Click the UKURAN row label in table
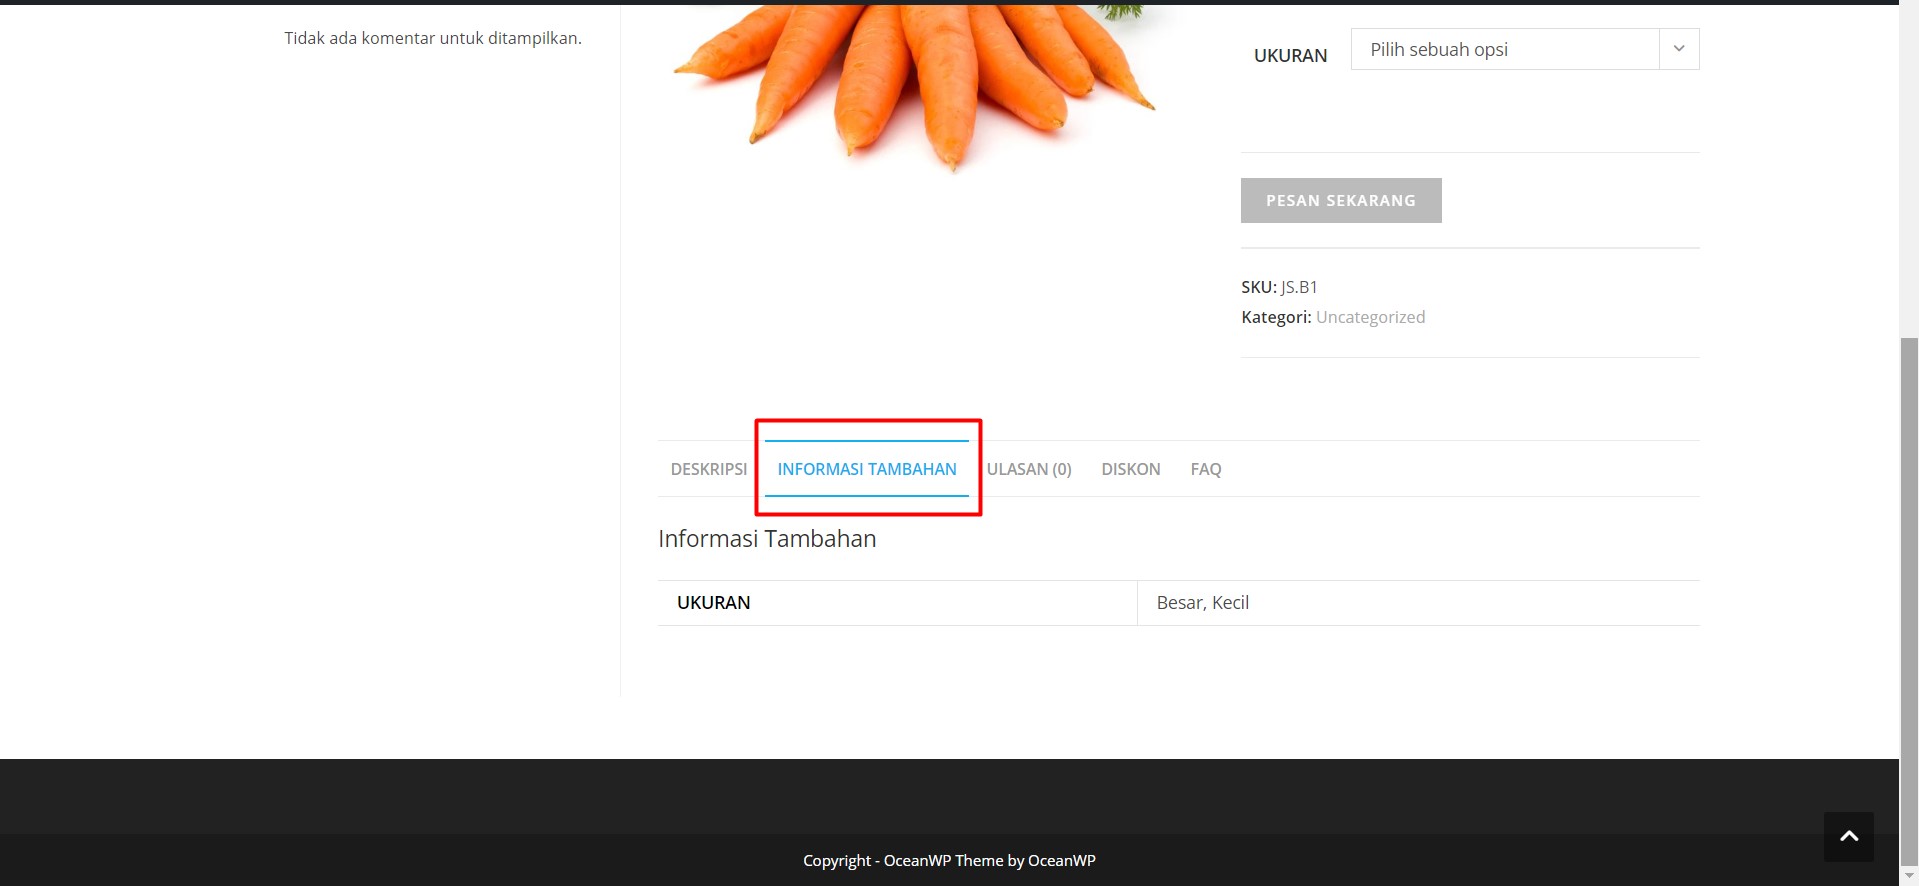The height and width of the screenshot is (886, 1919). coord(713,603)
